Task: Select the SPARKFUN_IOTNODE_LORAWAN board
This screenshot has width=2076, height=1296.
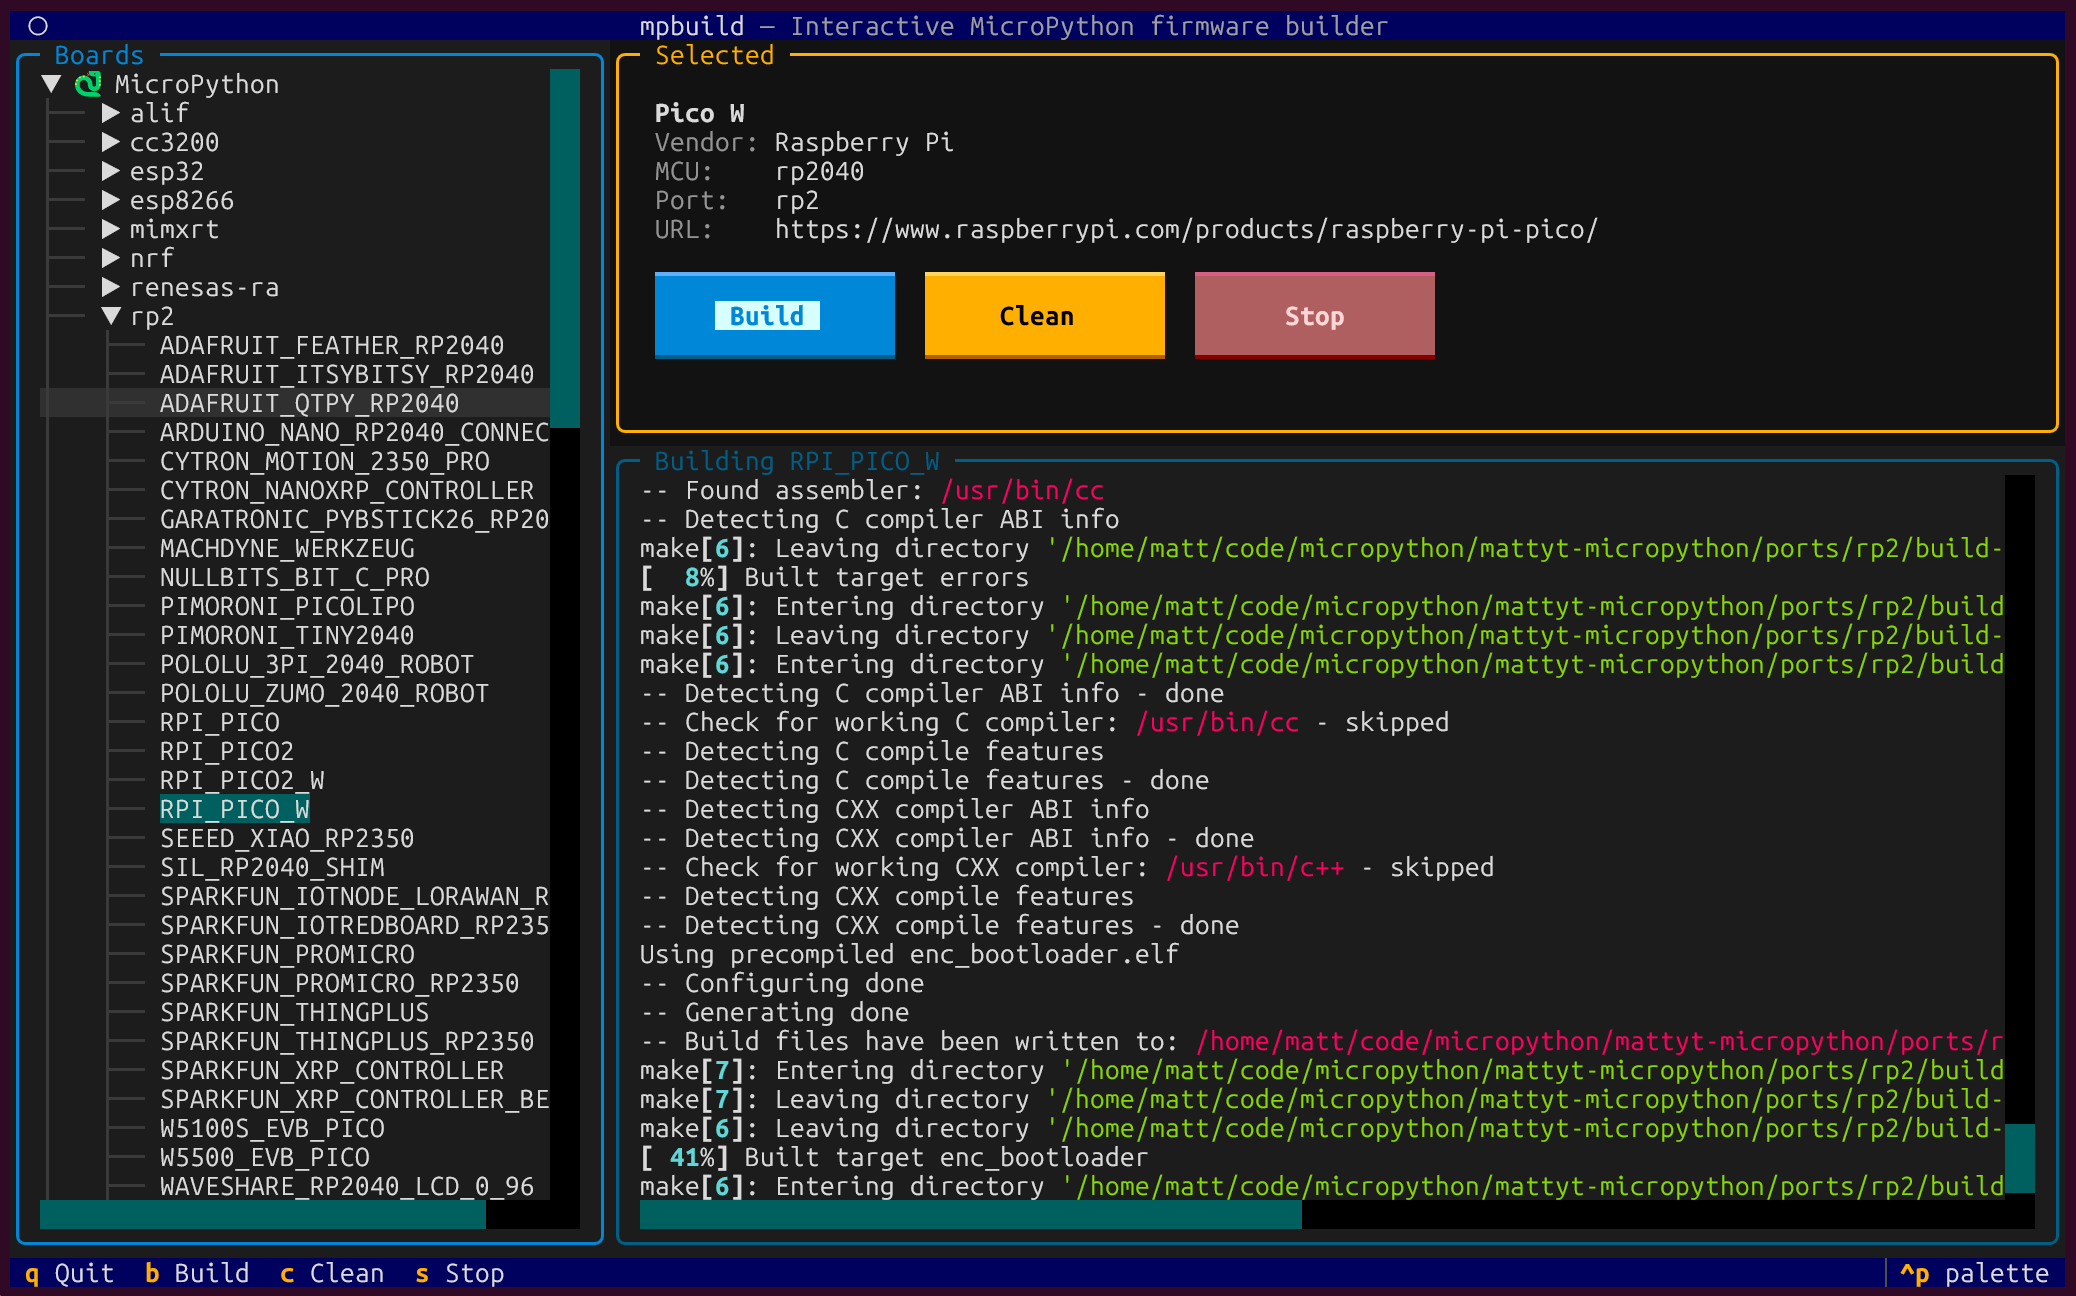Action: coord(354,896)
